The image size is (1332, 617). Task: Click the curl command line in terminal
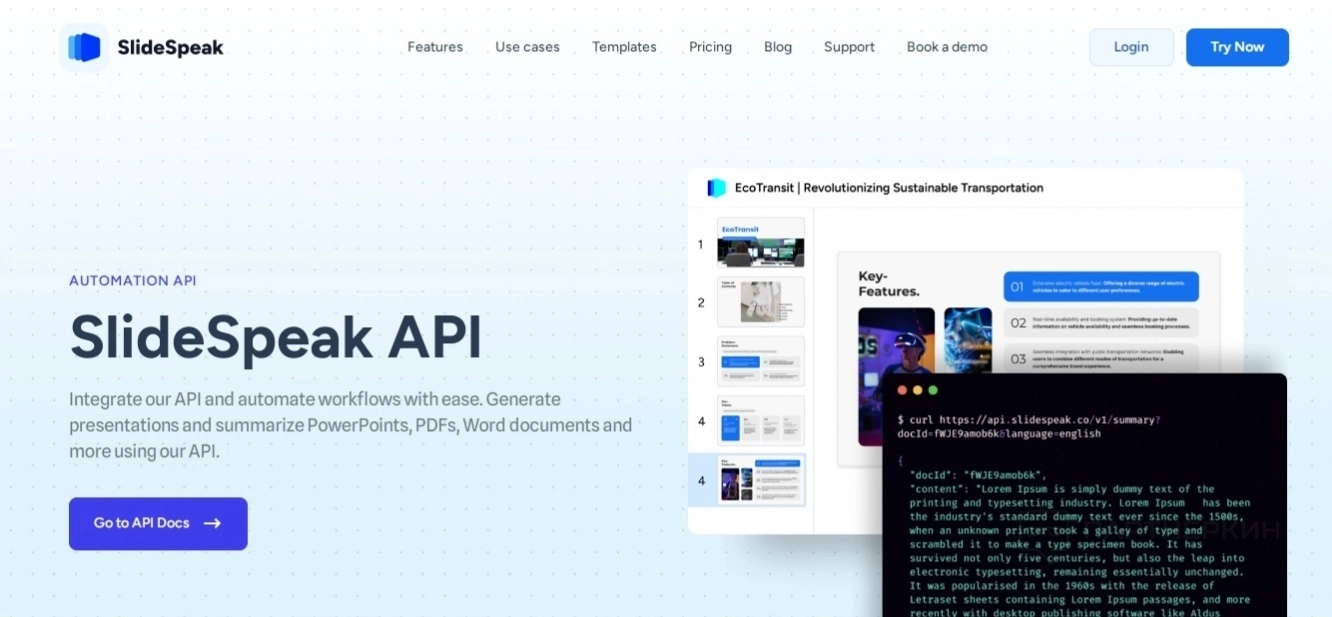1029,426
